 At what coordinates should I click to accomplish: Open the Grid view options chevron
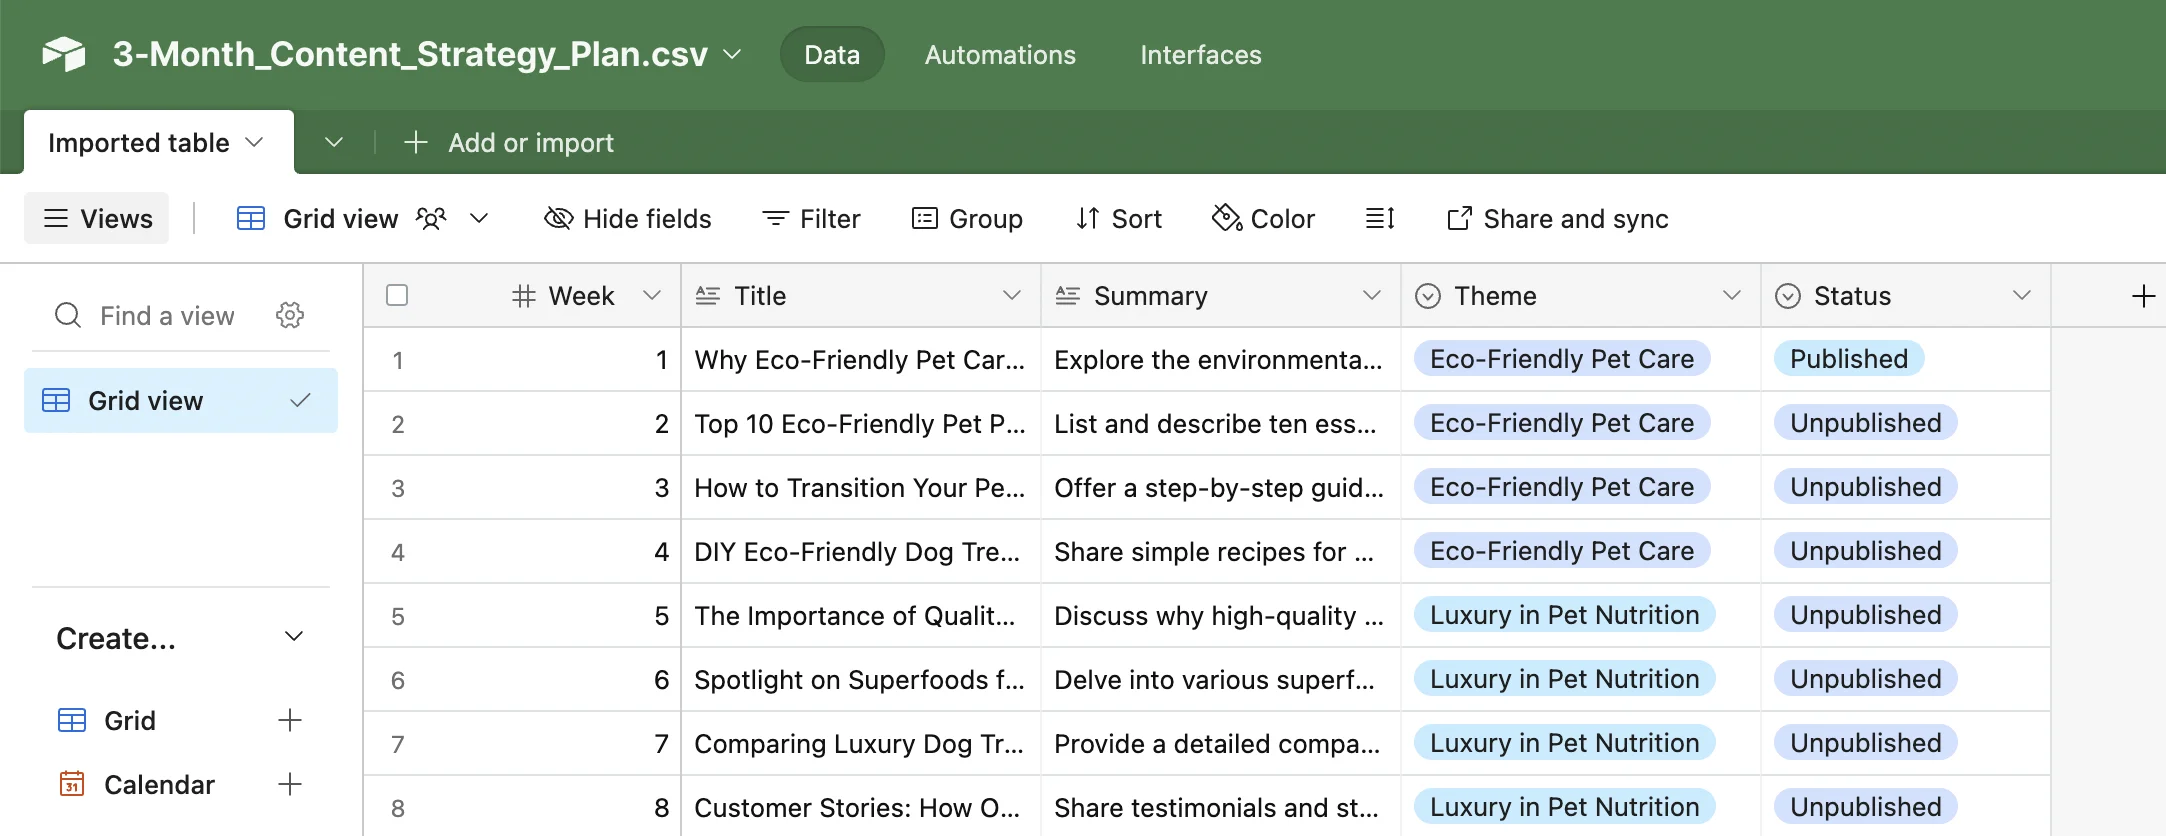click(479, 218)
